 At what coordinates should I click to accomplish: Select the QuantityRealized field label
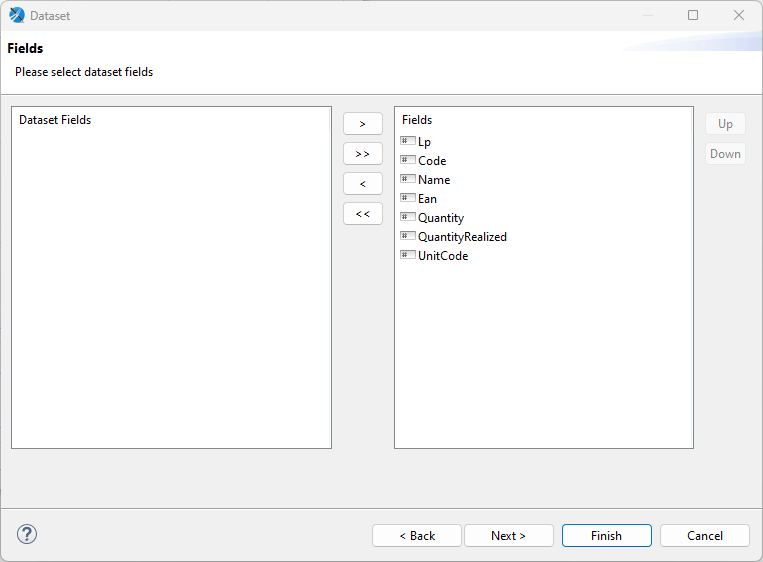(462, 237)
